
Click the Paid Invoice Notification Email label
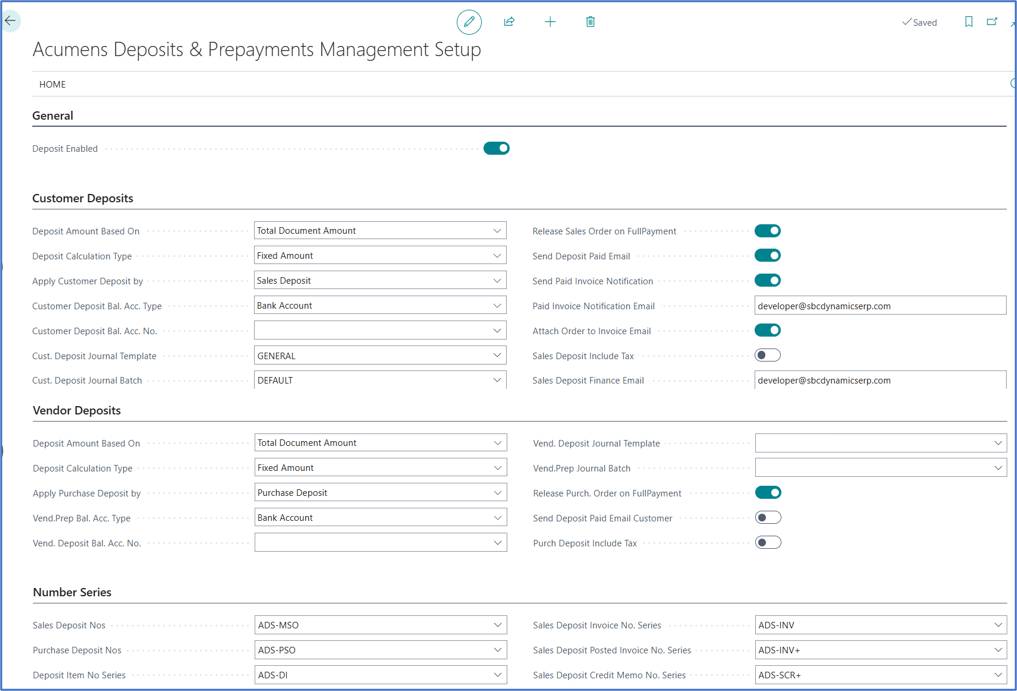tap(593, 306)
